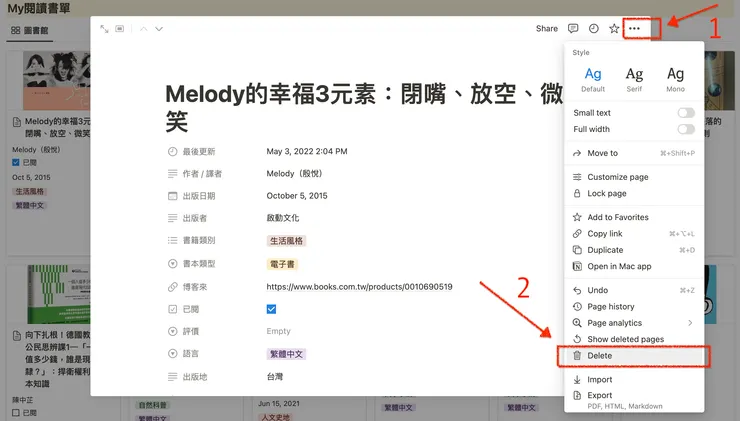Toggle the 已閱 checkbox in page properties
Viewport: 740px width, 421px height.
[271, 309]
